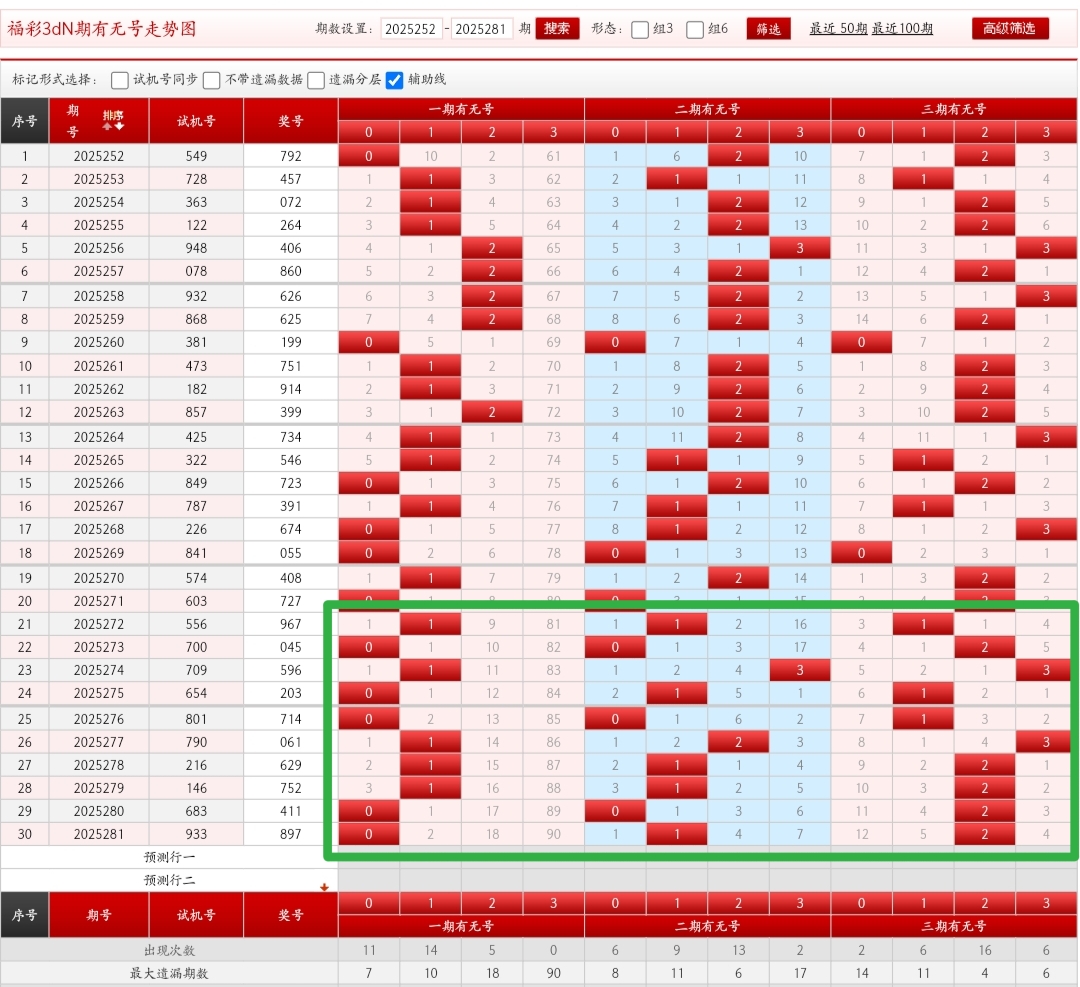Show the 最近50期 results

point(838,28)
